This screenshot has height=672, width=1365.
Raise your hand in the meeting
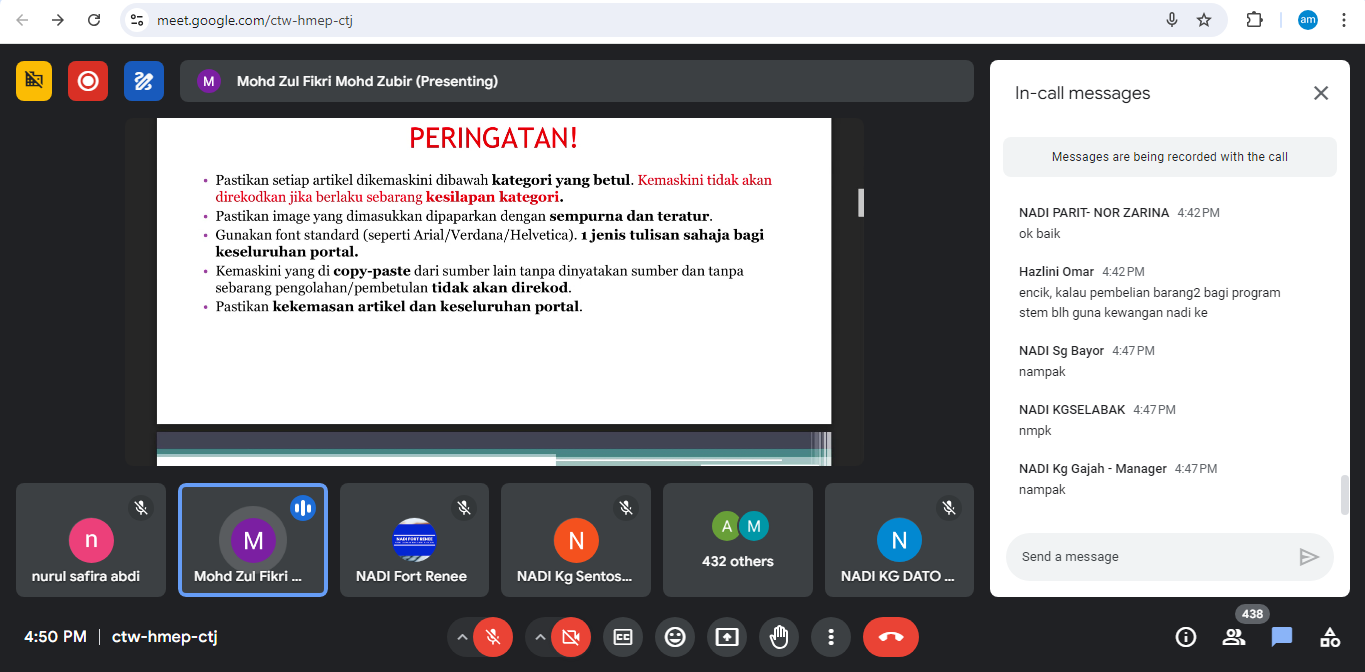[x=779, y=637]
